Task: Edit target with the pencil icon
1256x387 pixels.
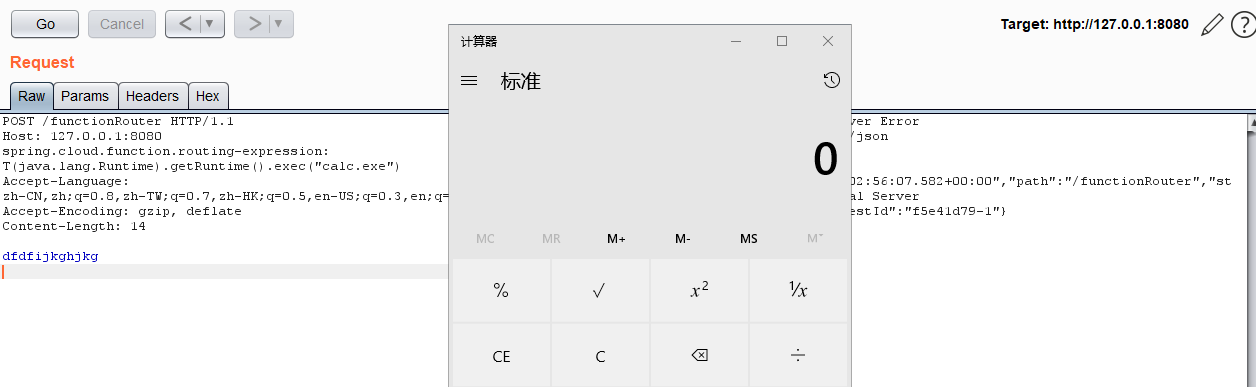Action: pyautogui.click(x=1211, y=24)
